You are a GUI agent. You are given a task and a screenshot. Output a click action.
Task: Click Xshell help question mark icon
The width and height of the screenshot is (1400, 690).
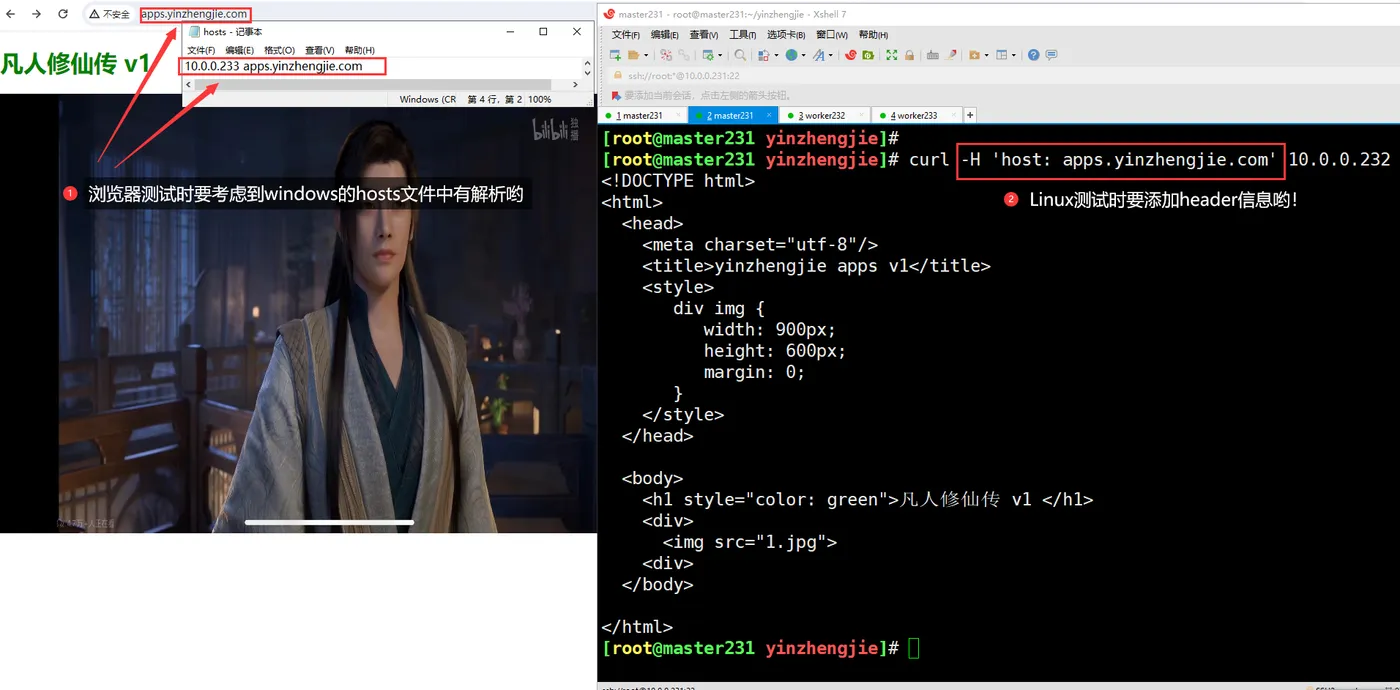pos(1034,55)
